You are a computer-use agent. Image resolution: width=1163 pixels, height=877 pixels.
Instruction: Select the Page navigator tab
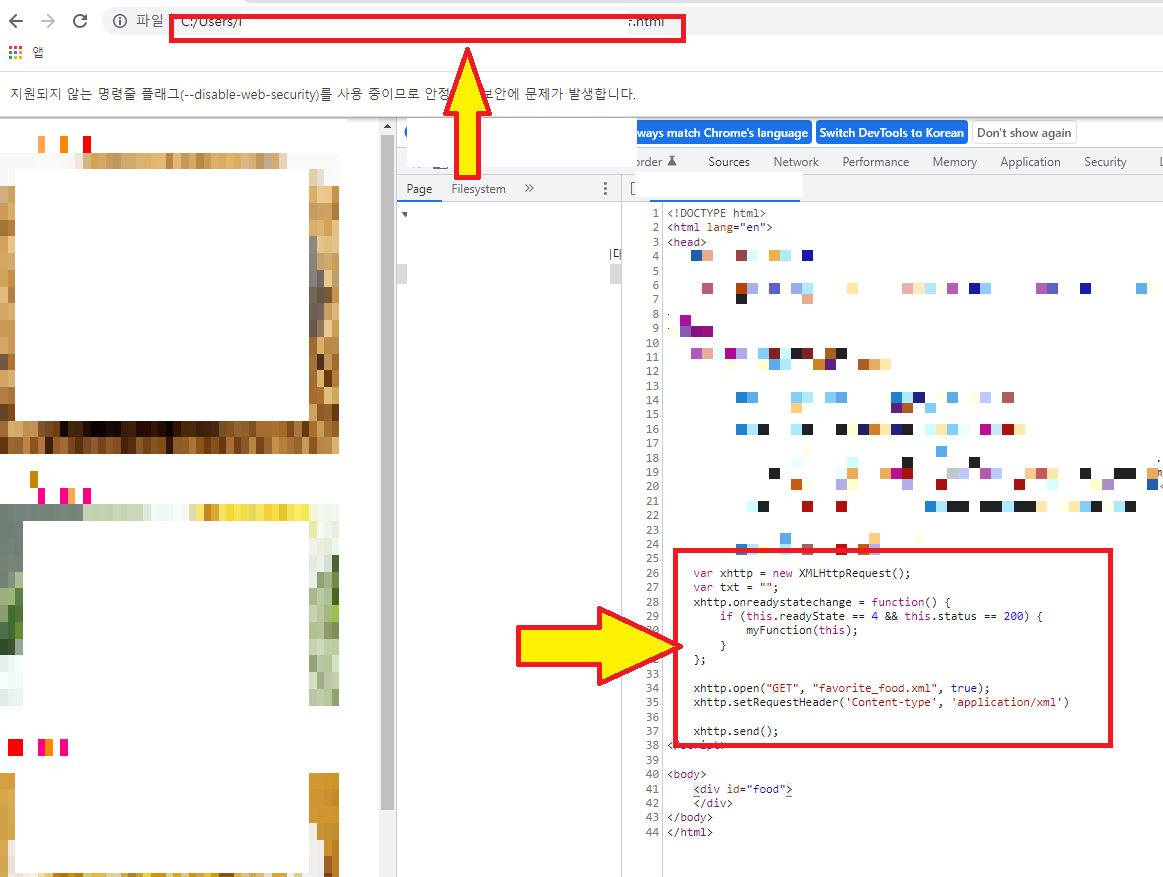(419, 189)
